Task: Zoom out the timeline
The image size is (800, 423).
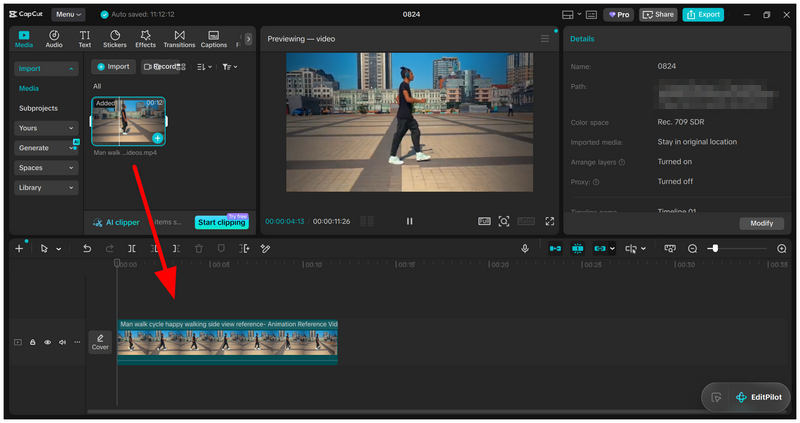Action: [692, 248]
